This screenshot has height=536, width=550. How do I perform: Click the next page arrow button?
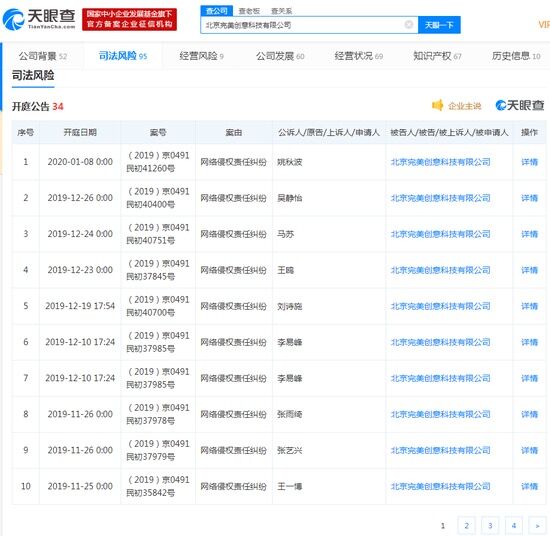tap(537, 525)
